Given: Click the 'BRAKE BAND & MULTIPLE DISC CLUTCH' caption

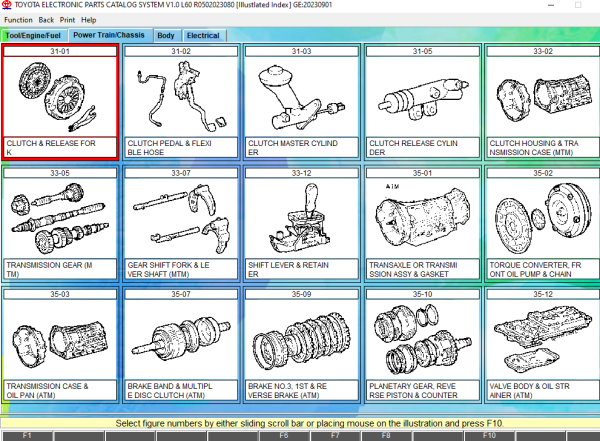Looking at the screenshot, I should coord(181,390).
